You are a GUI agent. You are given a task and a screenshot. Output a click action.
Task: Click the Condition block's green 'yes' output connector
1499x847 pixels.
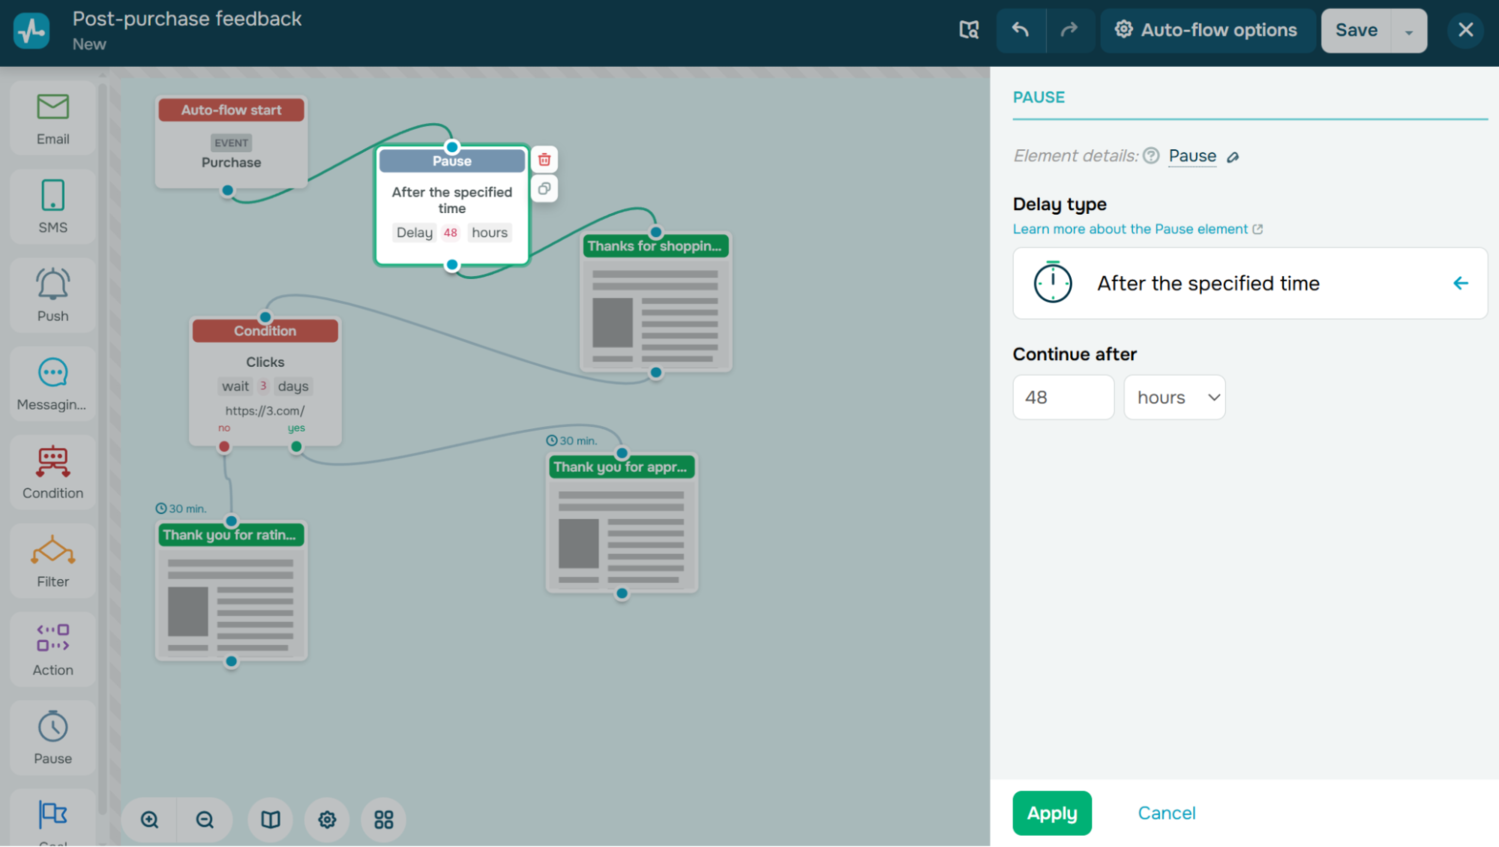pyautogui.click(x=296, y=447)
